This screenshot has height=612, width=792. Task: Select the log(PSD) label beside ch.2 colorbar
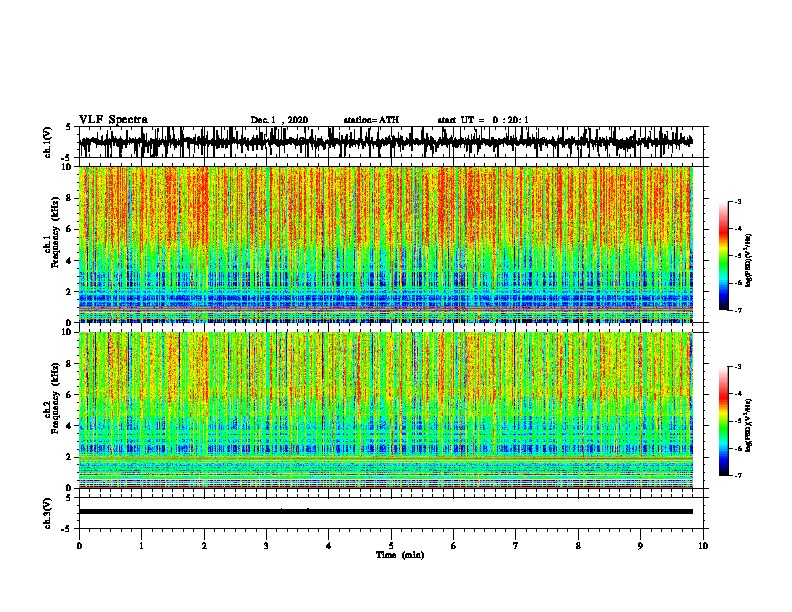[x=749, y=426]
